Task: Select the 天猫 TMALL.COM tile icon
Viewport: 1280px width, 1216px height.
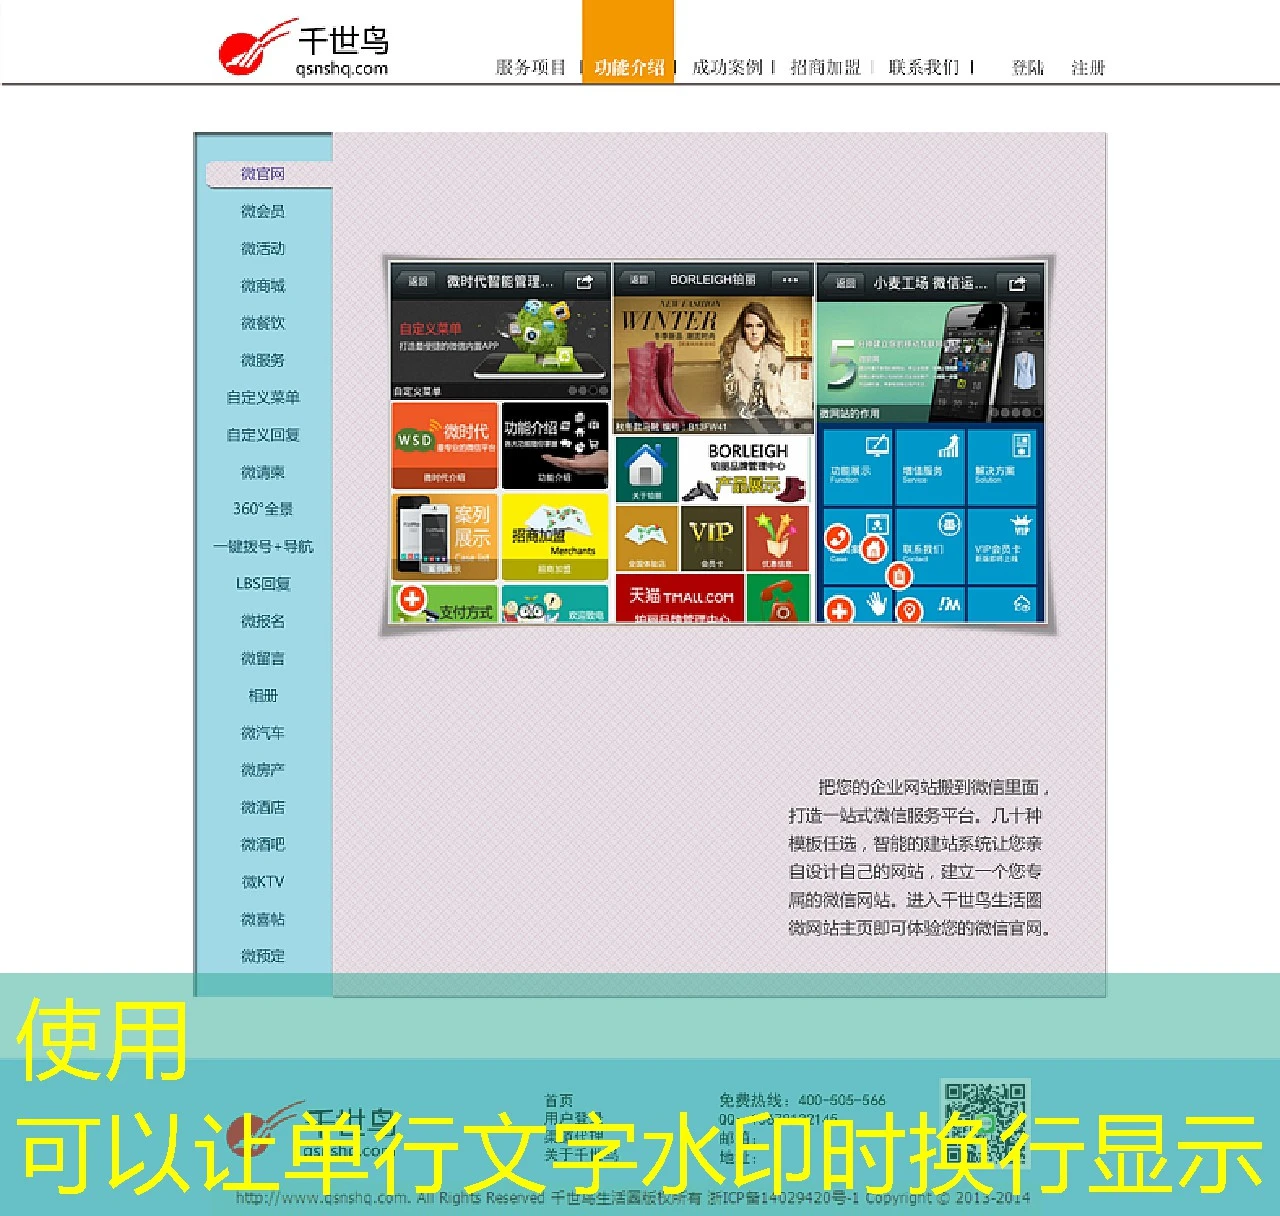Action: 680,598
